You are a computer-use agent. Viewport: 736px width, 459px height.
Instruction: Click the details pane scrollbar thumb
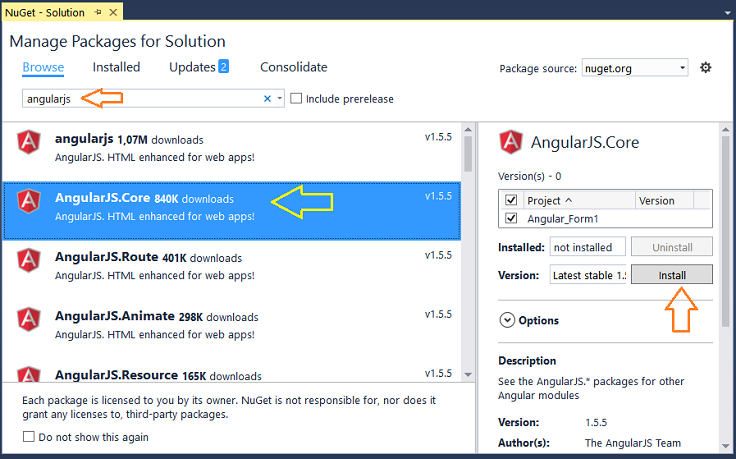pyautogui.click(x=726, y=231)
